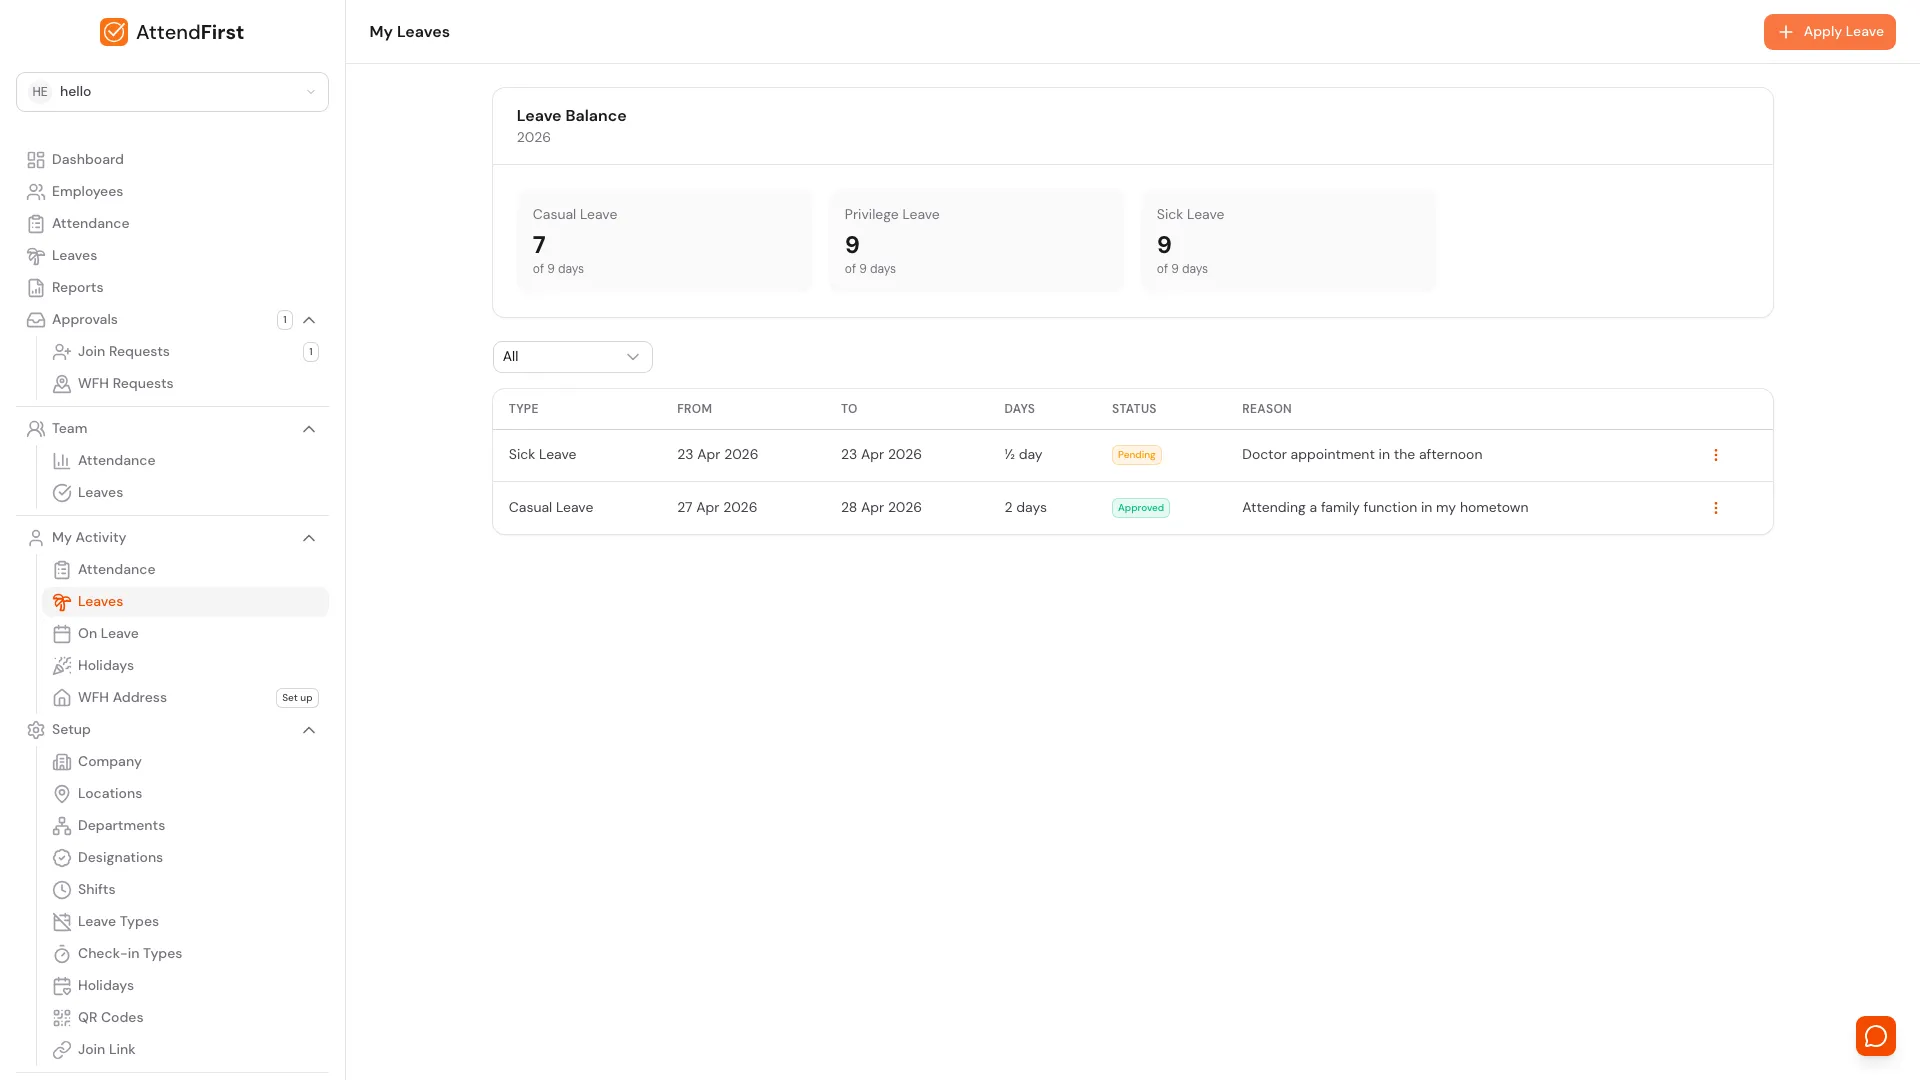Click the WFH Requests icon
Screen dimensions: 1920x1080
[x=62, y=384]
